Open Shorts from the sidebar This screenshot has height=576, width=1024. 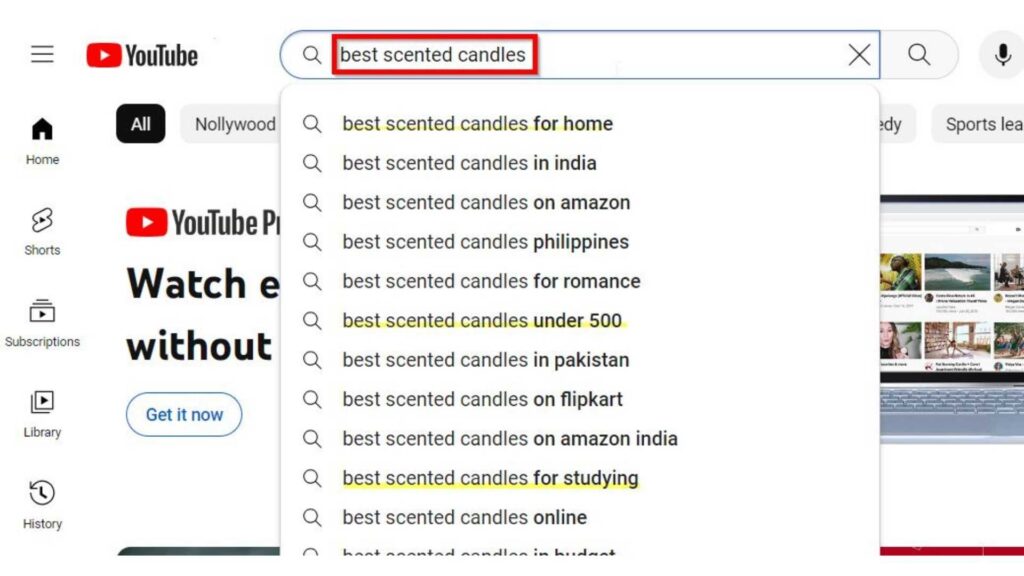(x=42, y=232)
